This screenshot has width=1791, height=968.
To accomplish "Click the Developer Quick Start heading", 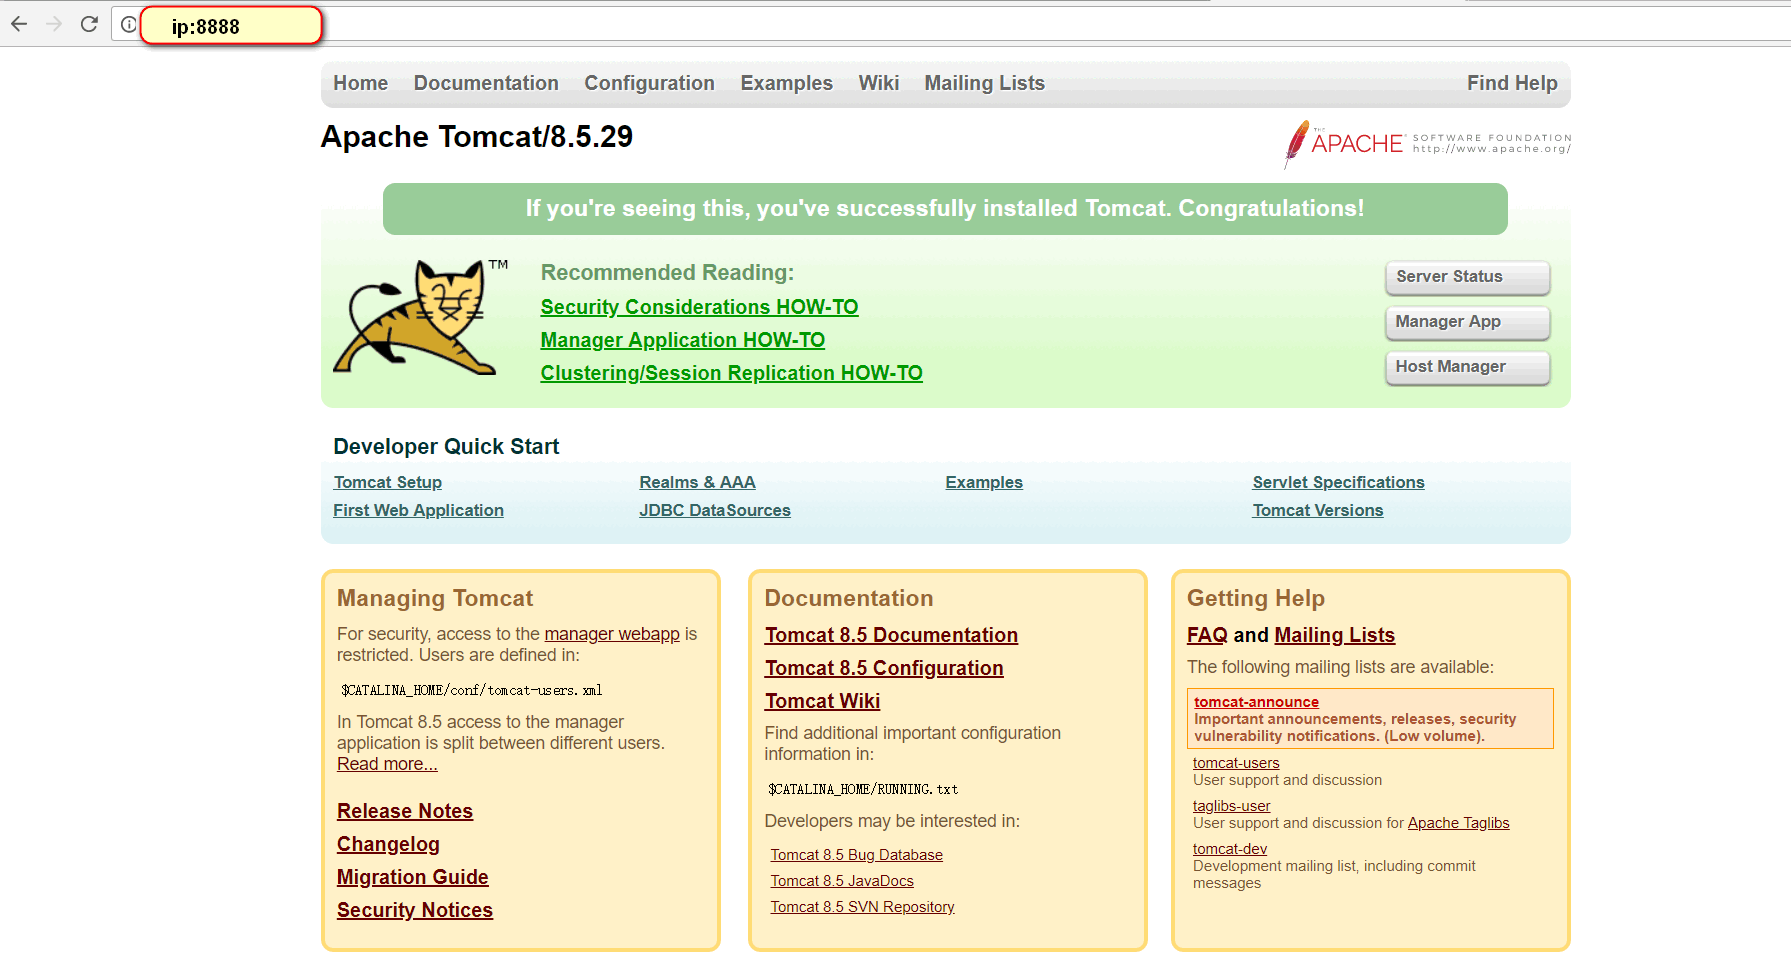I will (446, 447).
